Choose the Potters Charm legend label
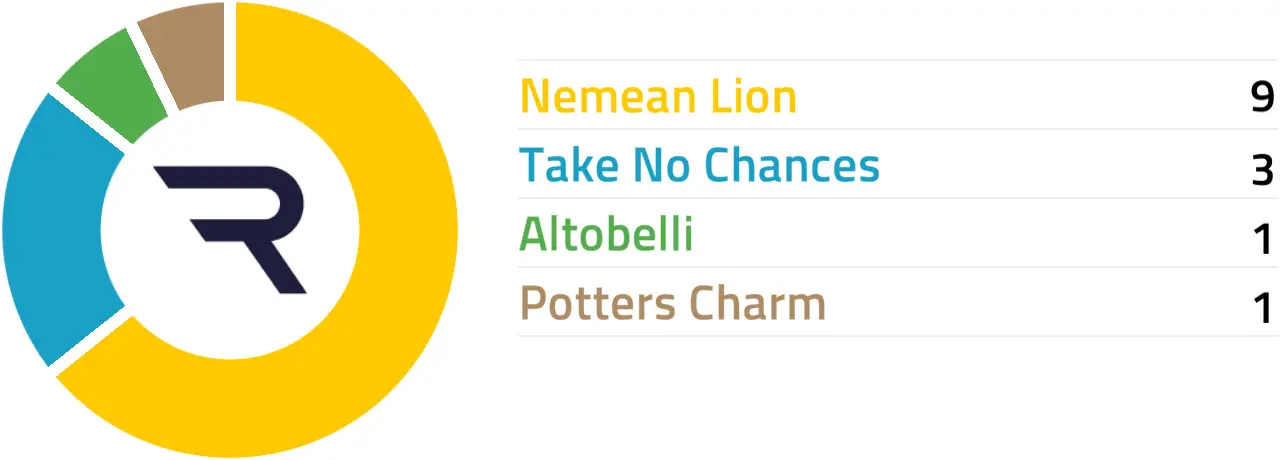This screenshot has height=460, width=1280. pos(673,304)
